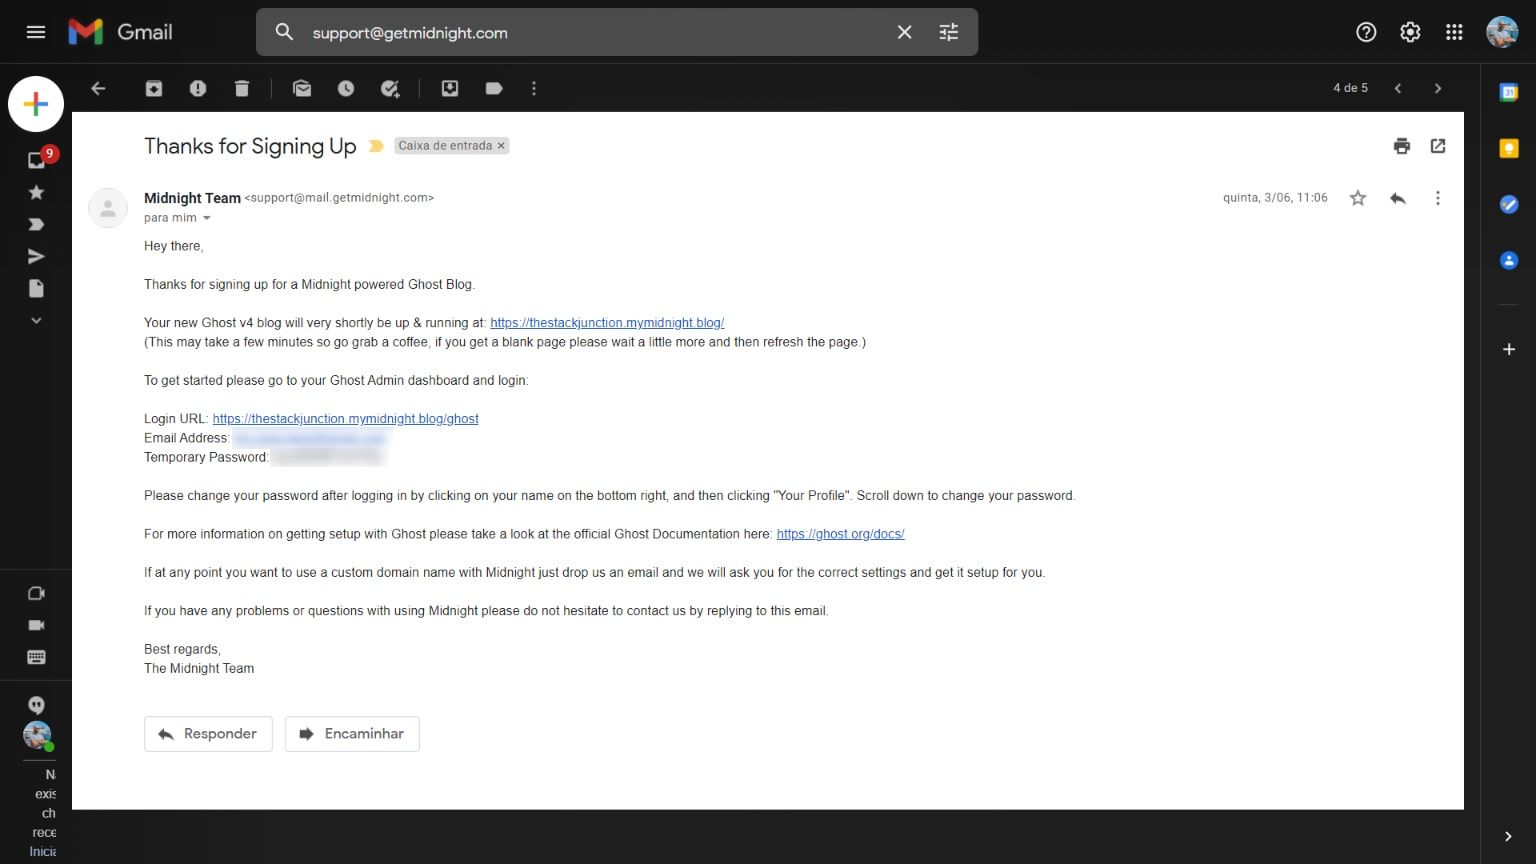The height and width of the screenshot is (864, 1536).
Task: Open the Hangouts chat icon
Action: 36,705
